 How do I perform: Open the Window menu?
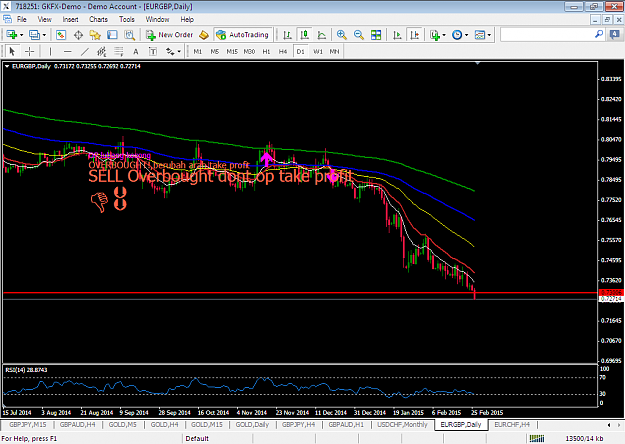pyautogui.click(x=157, y=19)
